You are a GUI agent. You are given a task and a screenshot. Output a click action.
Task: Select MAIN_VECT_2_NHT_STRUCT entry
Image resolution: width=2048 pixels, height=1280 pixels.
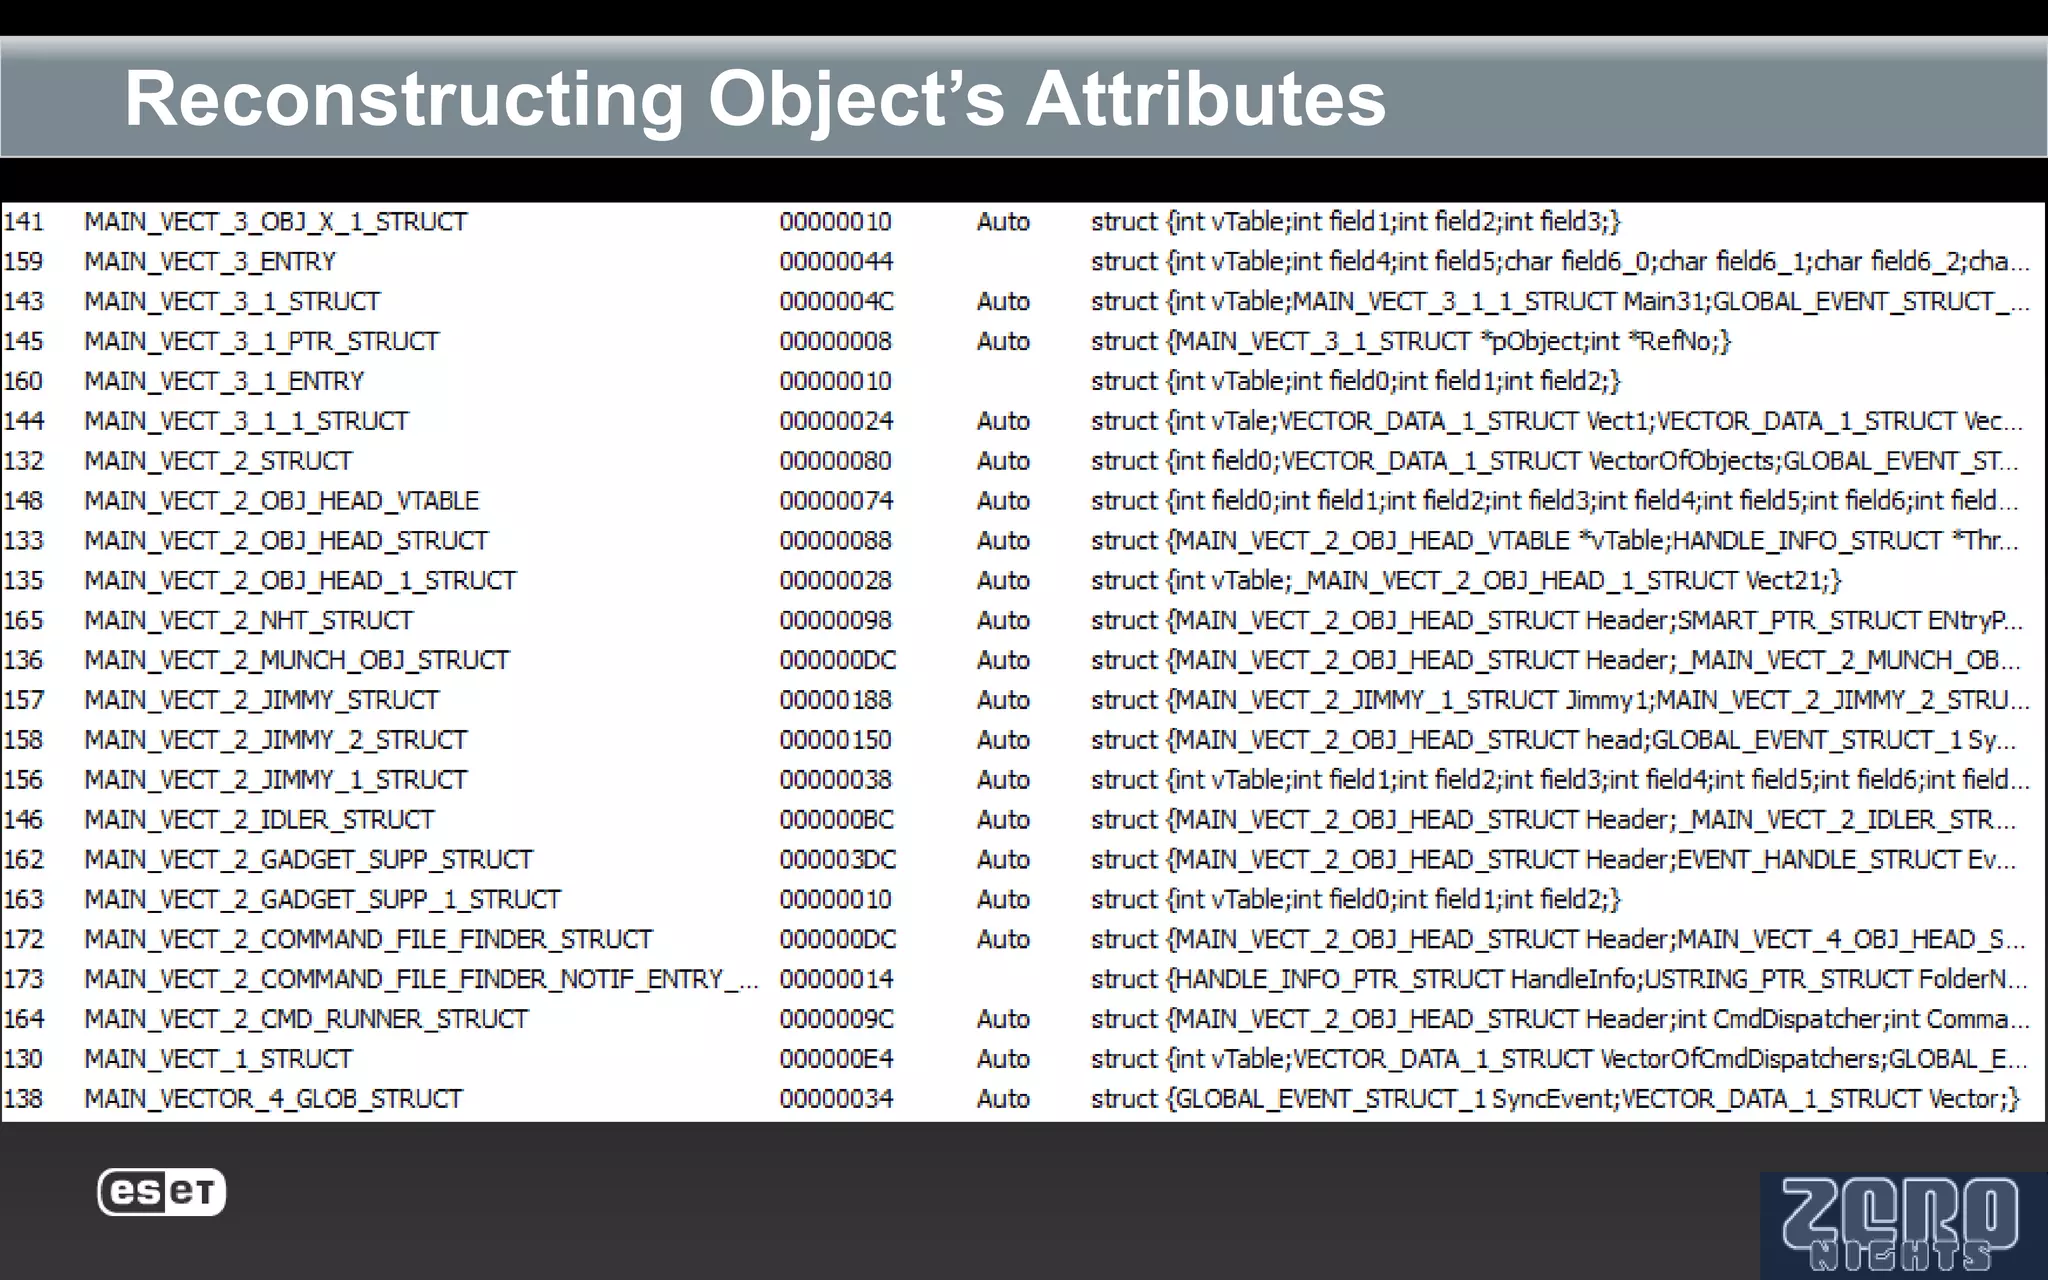tap(1022, 620)
